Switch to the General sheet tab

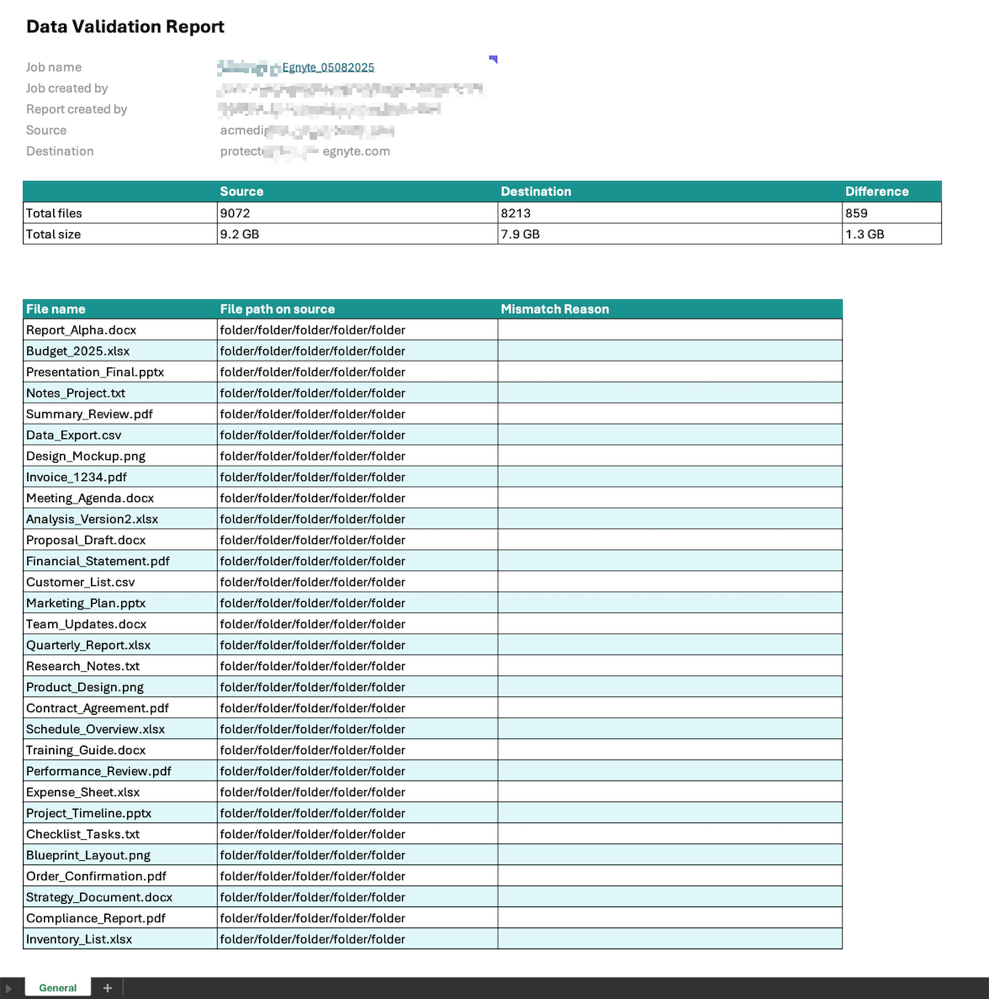point(58,988)
